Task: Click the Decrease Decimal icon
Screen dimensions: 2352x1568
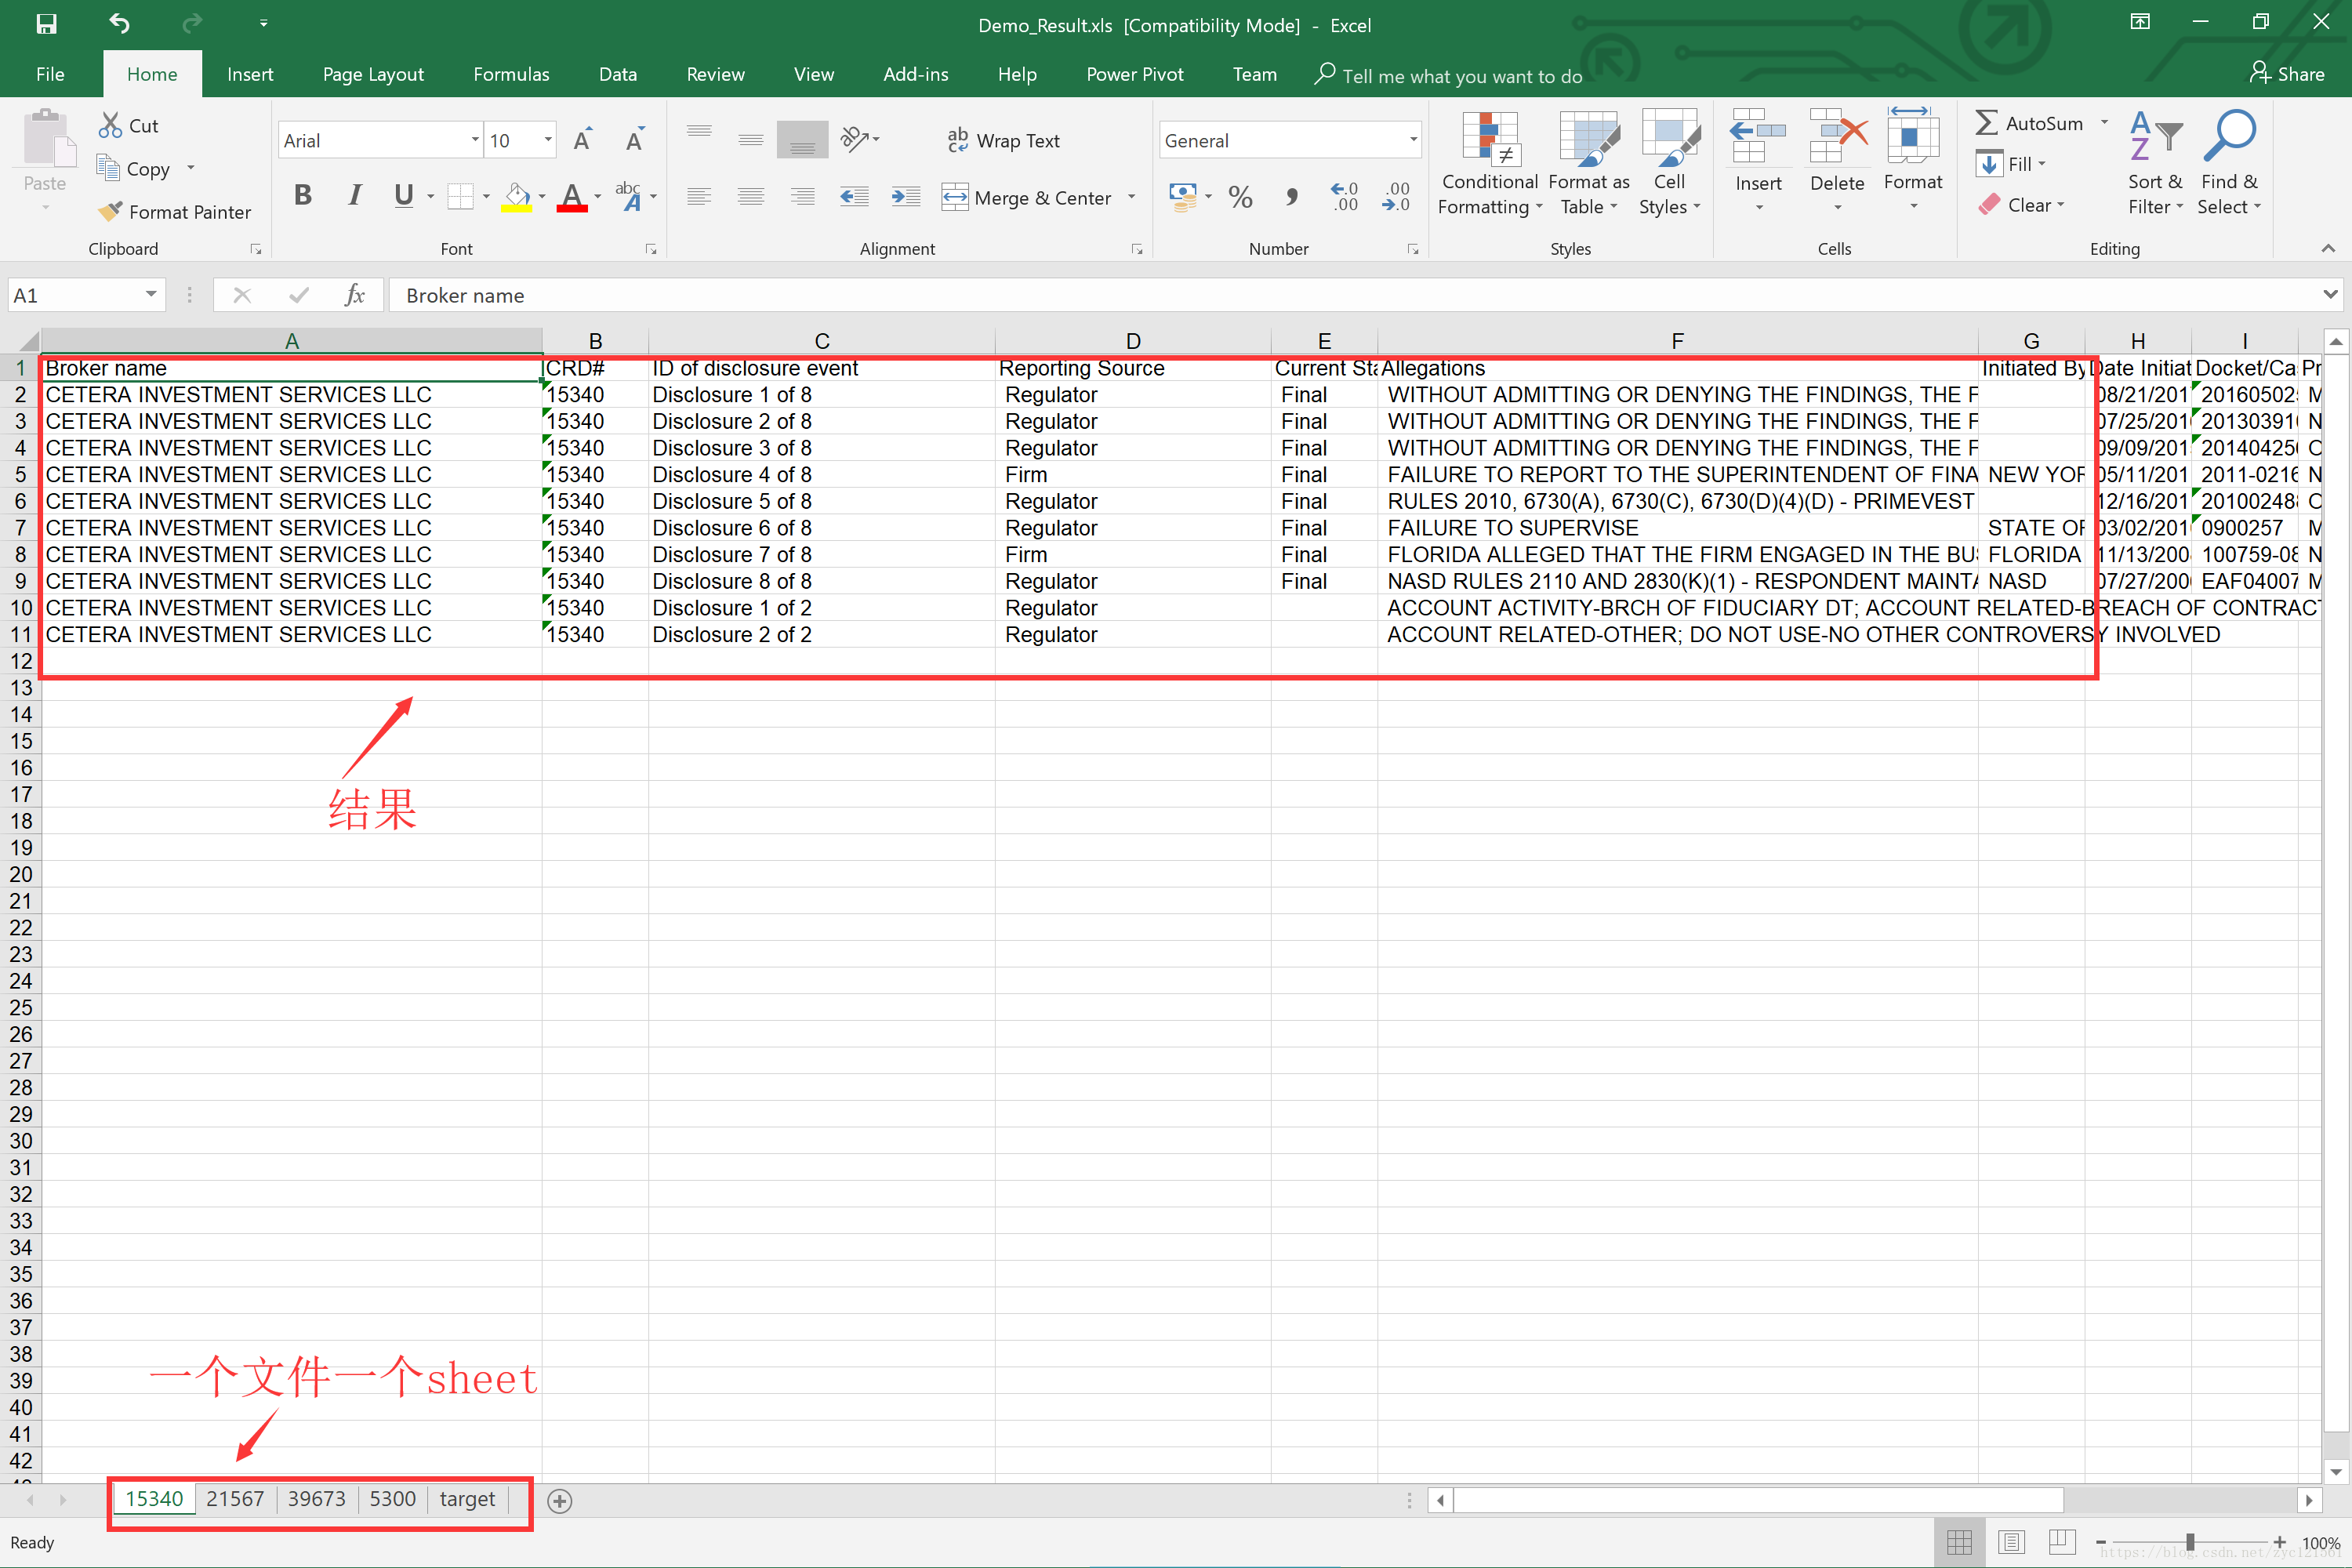Action: click(1396, 197)
